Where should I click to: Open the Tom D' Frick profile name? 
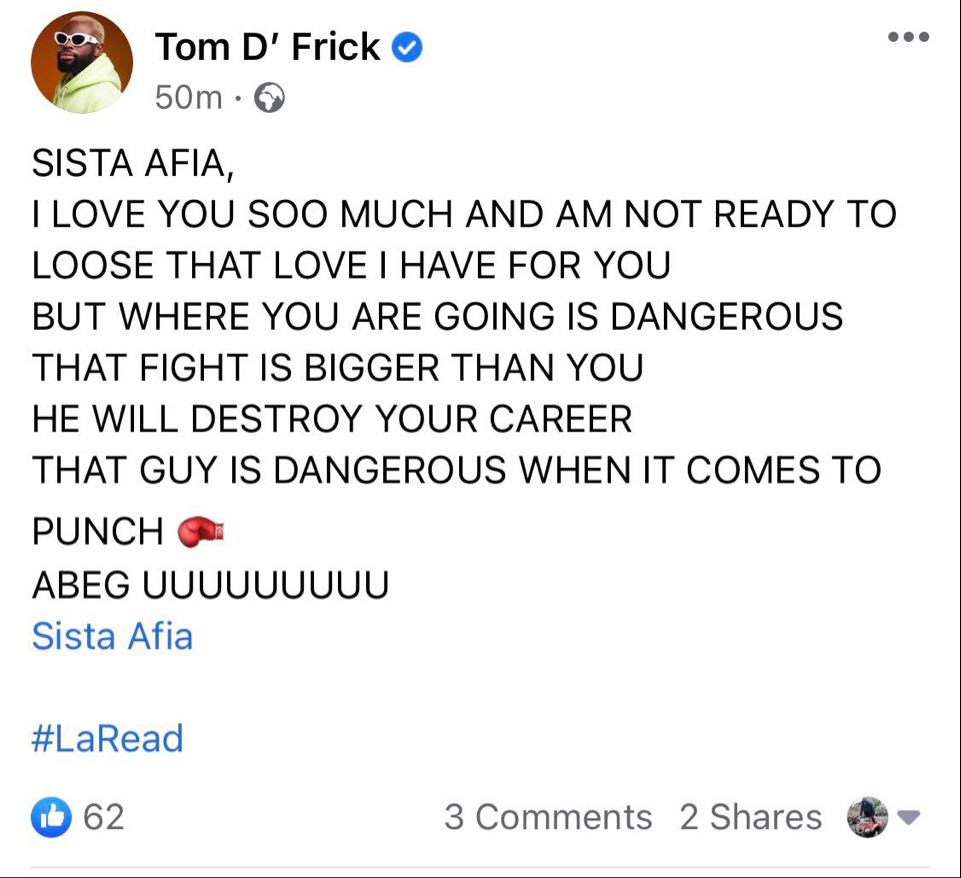click(267, 47)
